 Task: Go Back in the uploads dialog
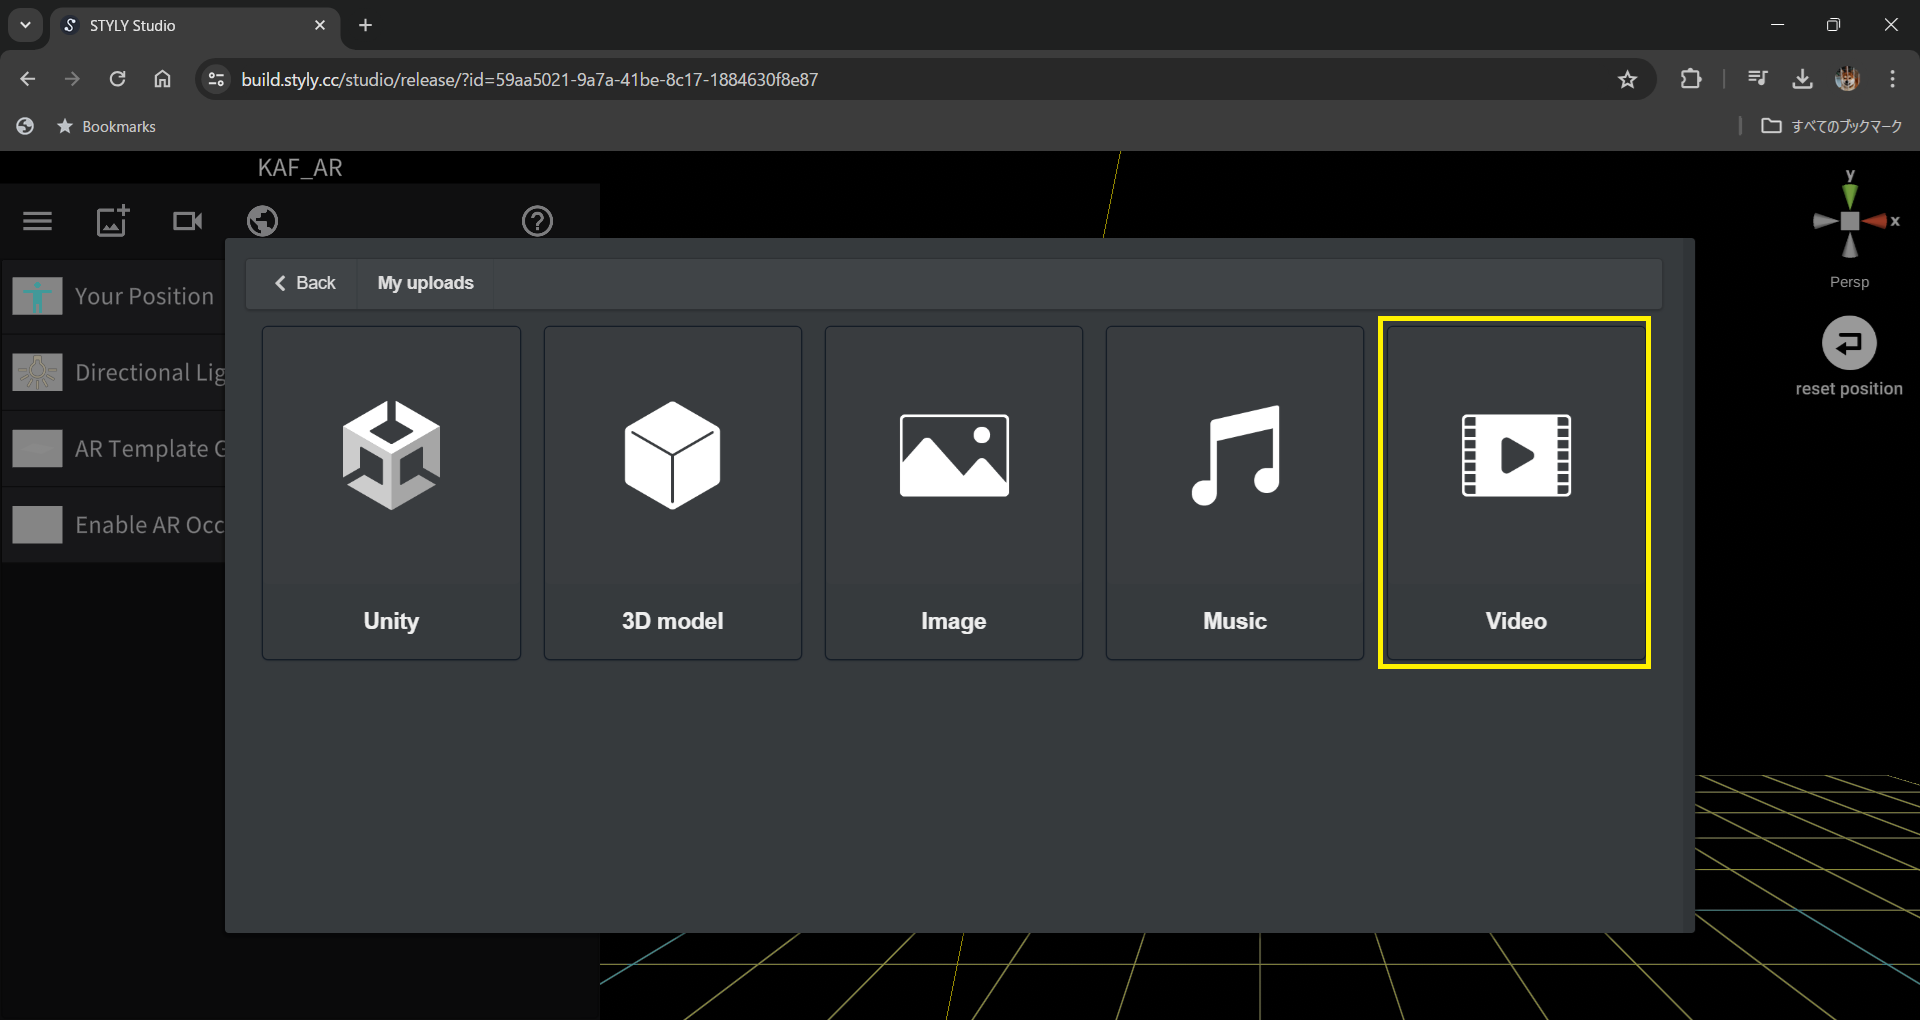(305, 283)
